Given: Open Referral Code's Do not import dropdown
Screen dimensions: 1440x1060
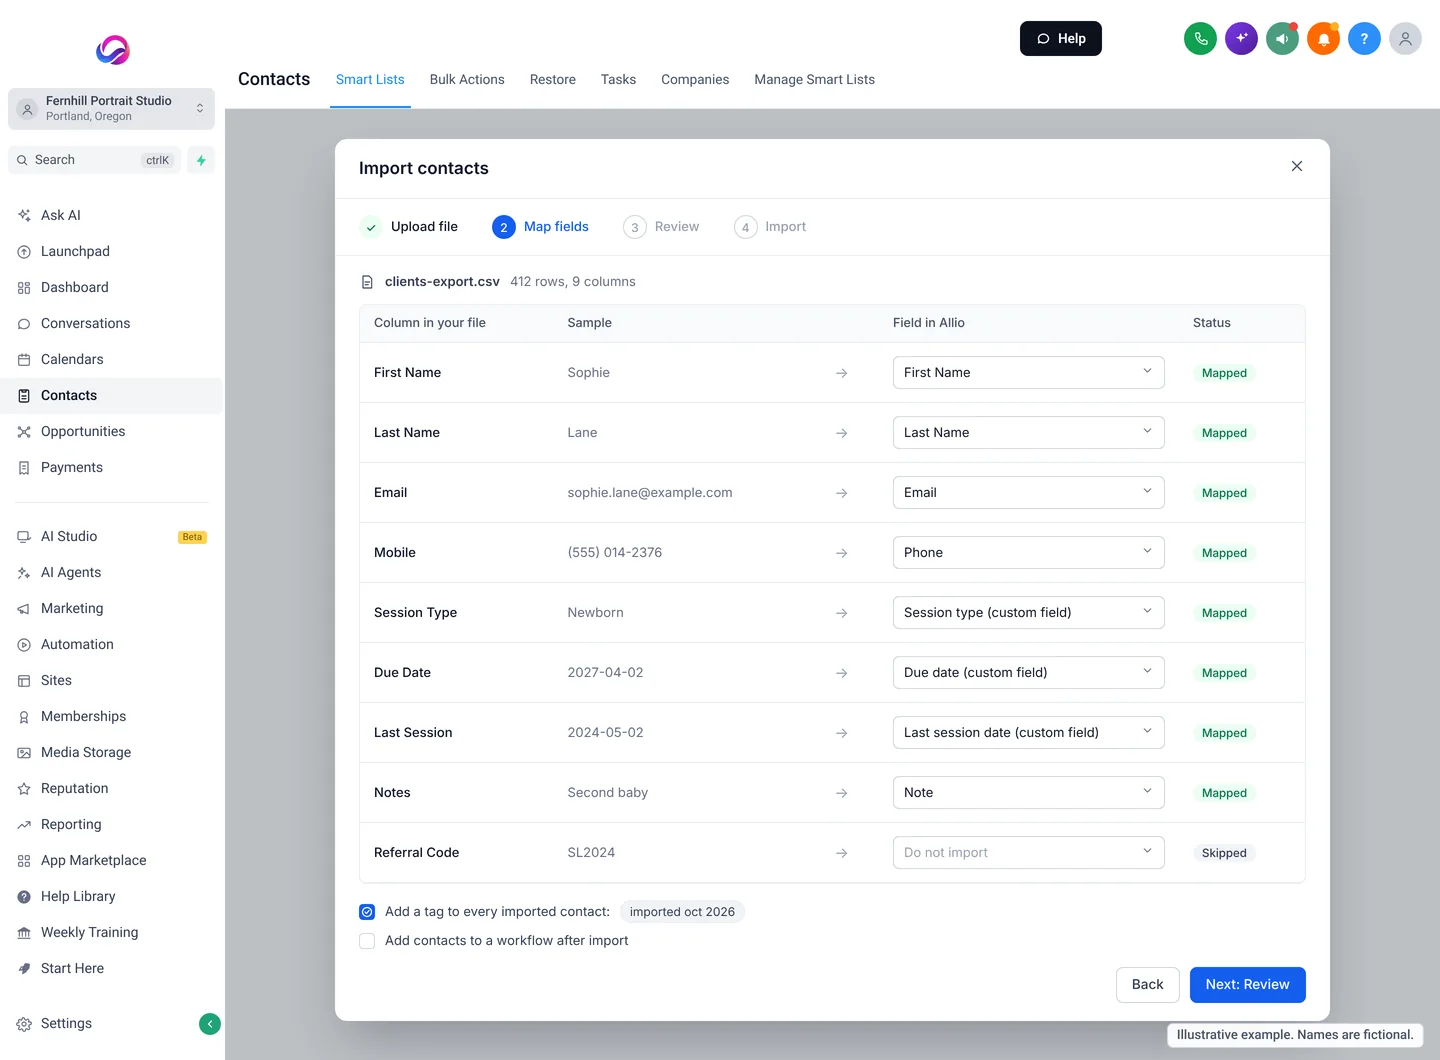Looking at the screenshot, I should click(x=1028, y=852).
